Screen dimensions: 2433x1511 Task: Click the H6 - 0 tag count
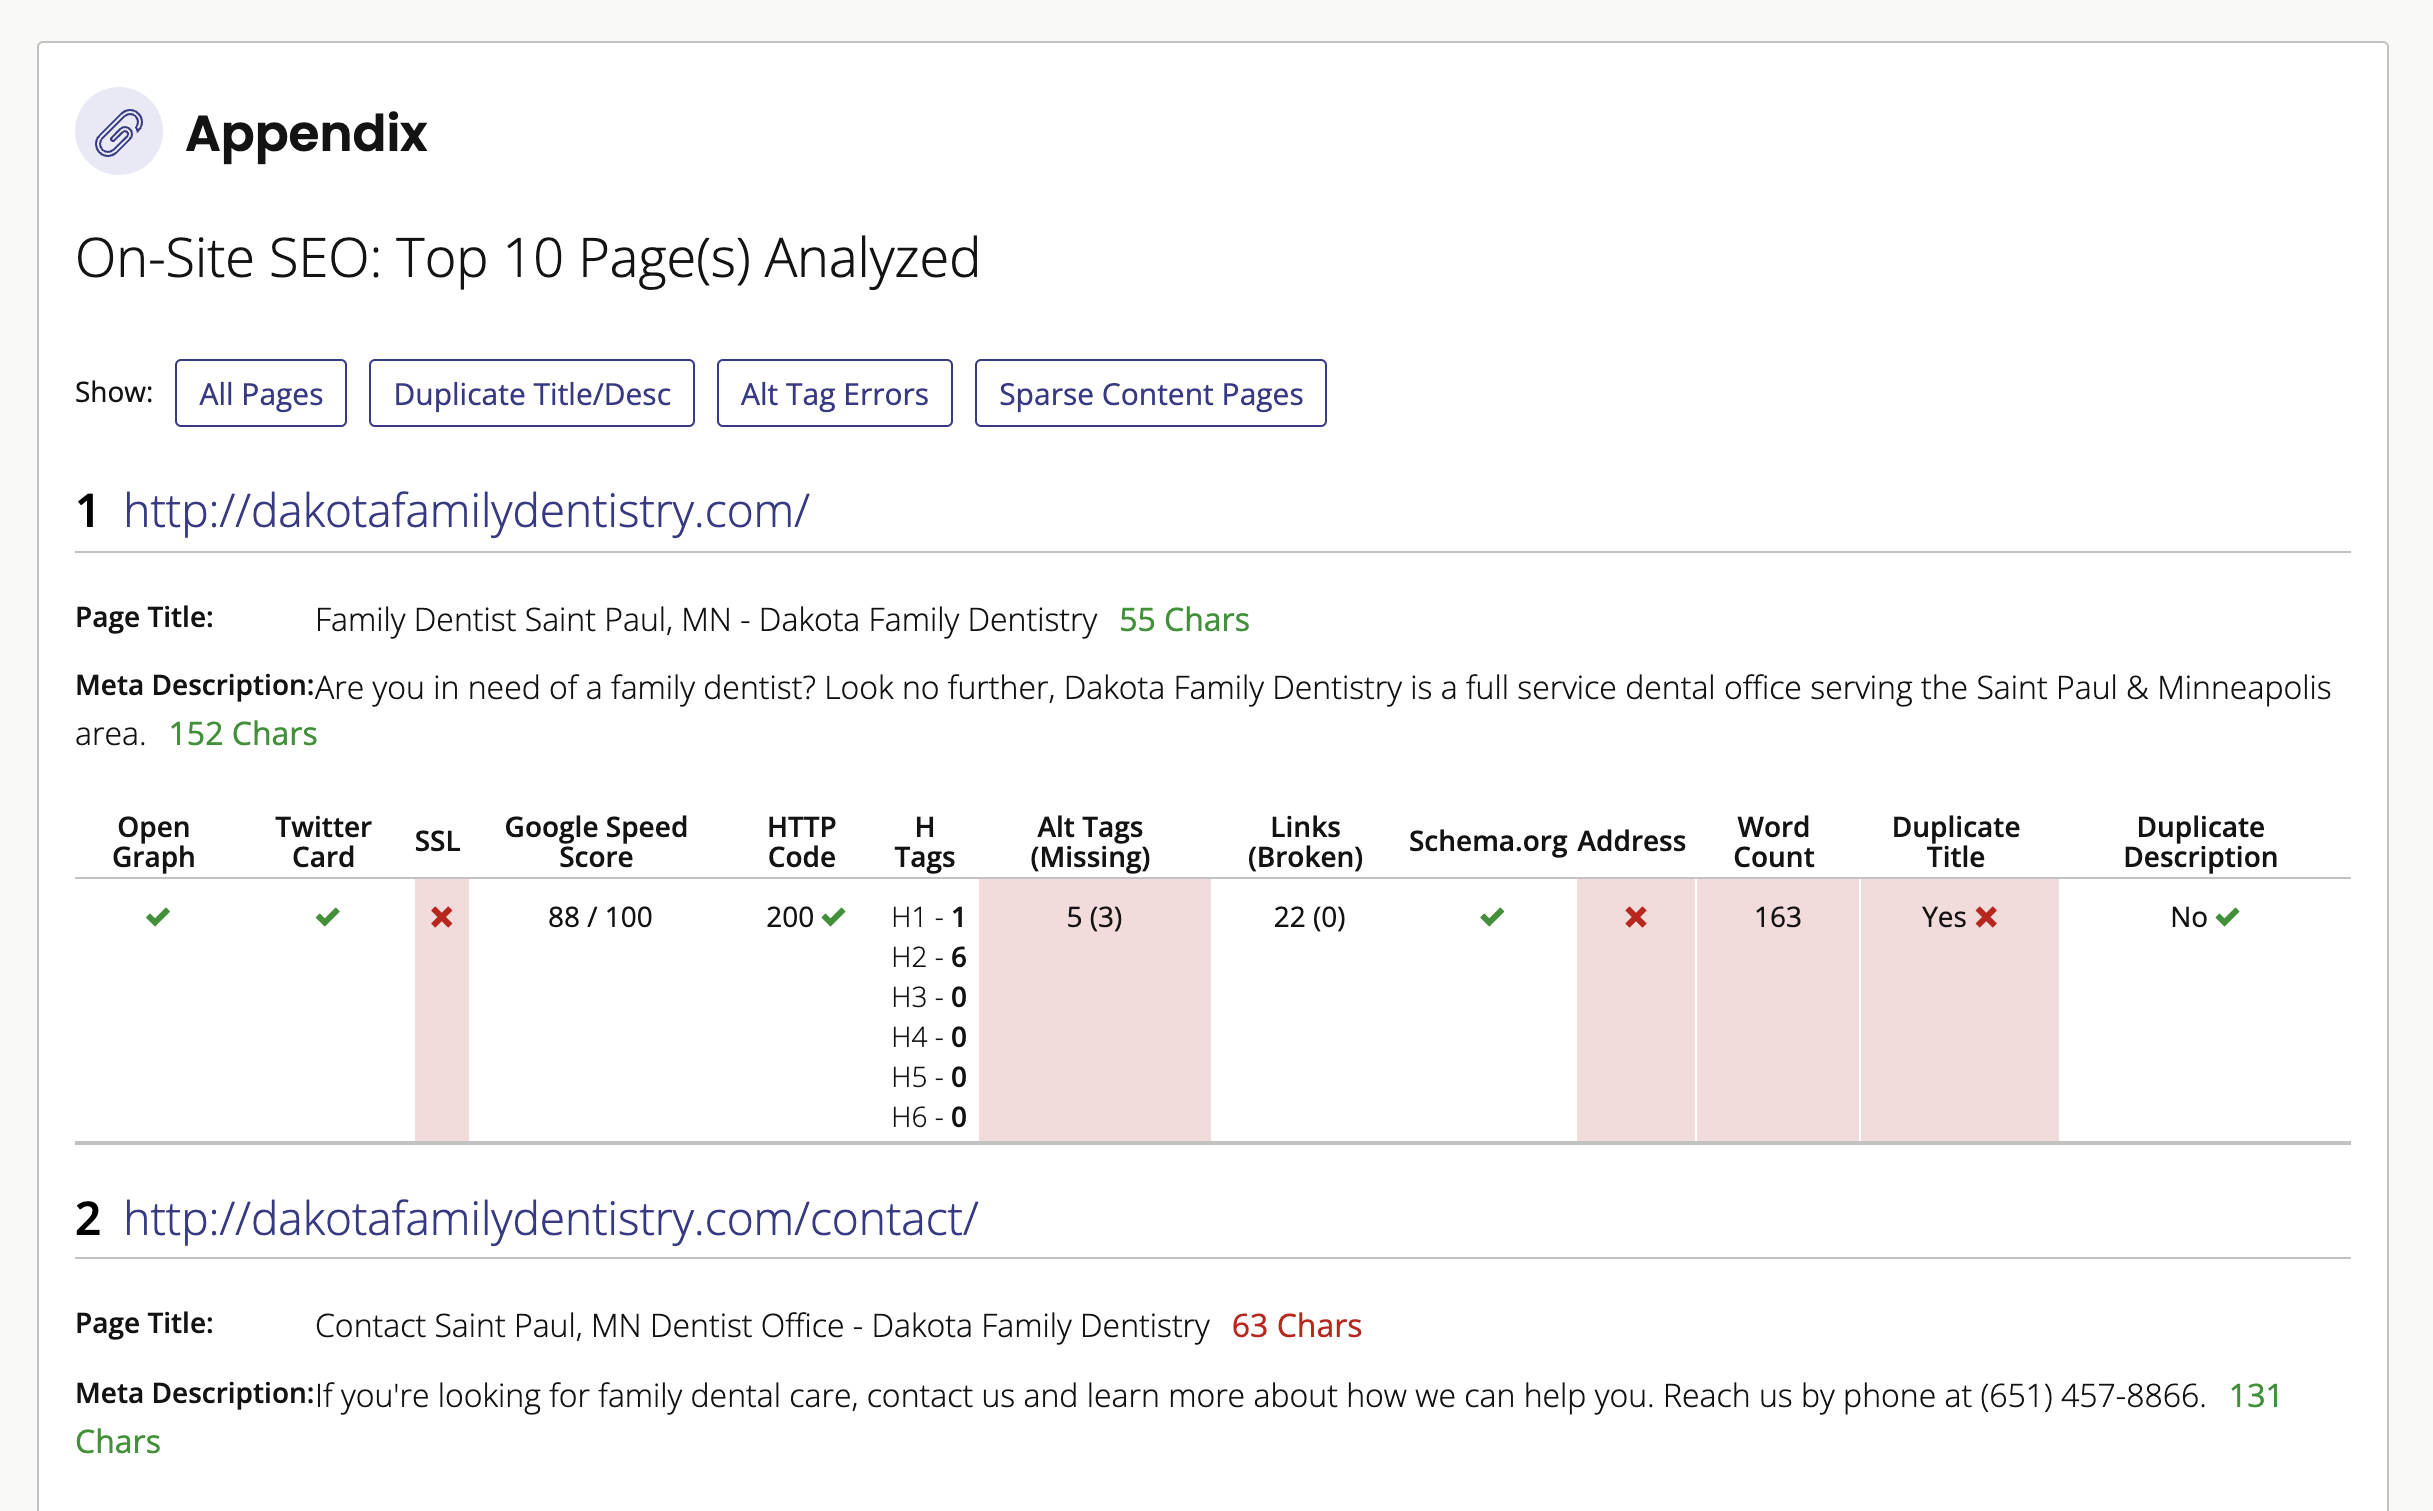[929, 1117]
